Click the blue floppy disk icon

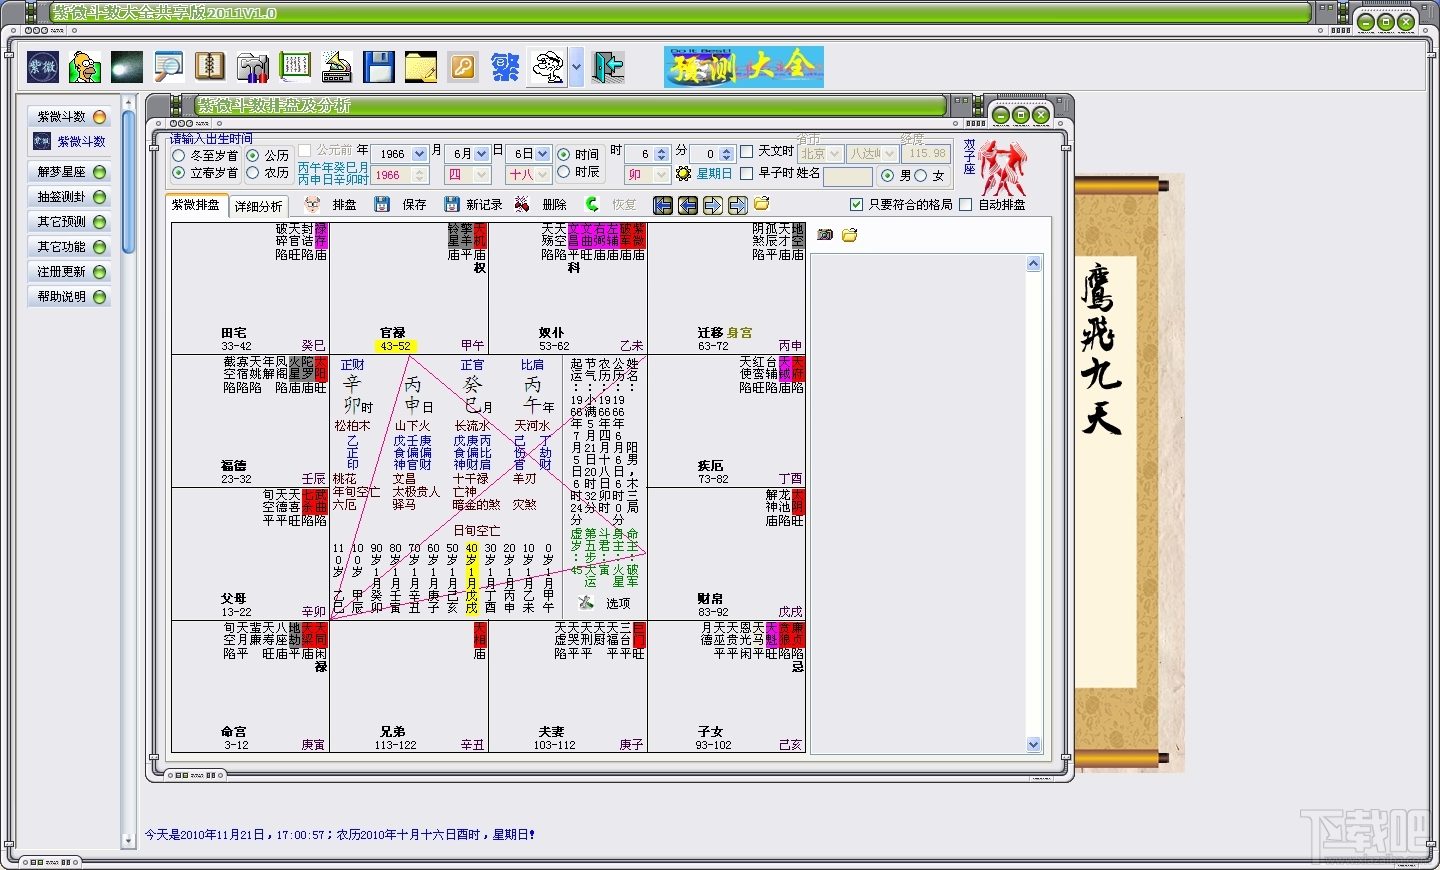pos(378,67)
